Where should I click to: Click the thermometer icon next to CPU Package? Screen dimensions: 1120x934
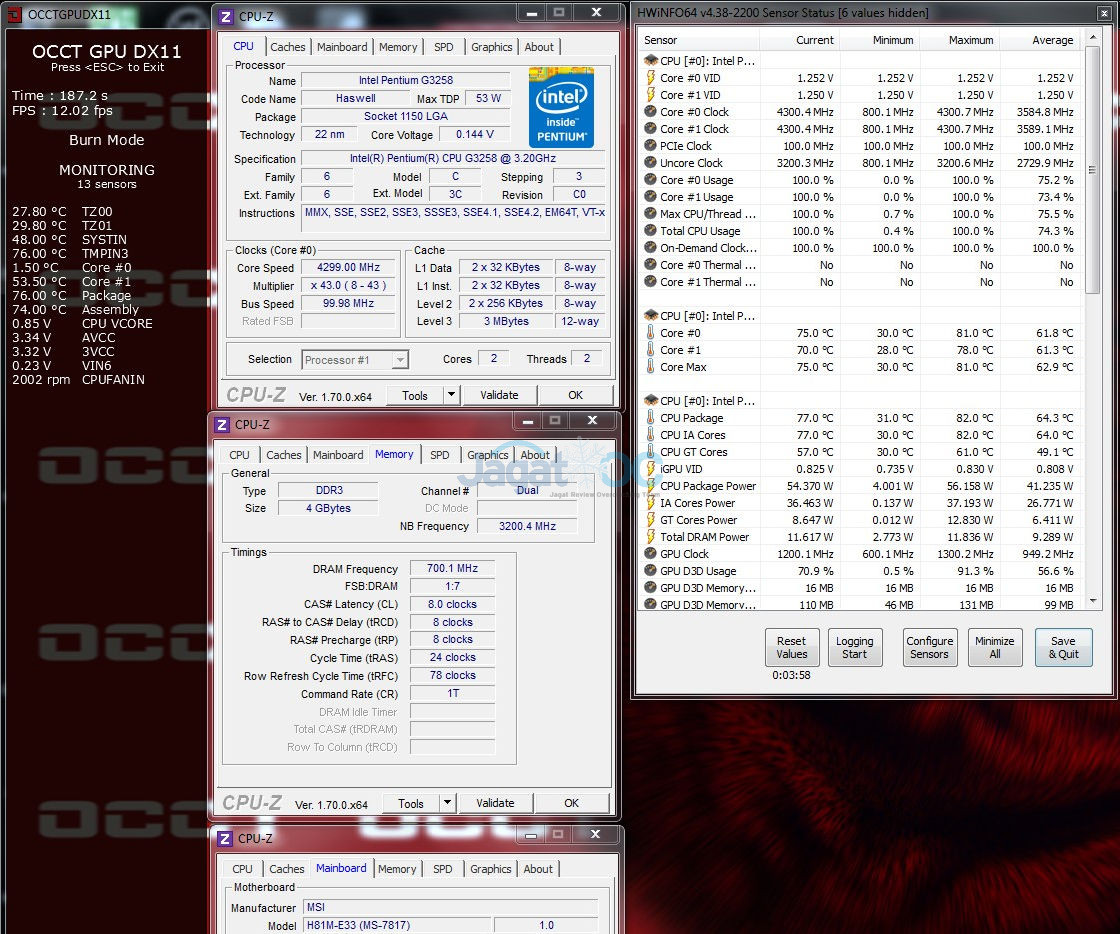(x=651, y=418)
